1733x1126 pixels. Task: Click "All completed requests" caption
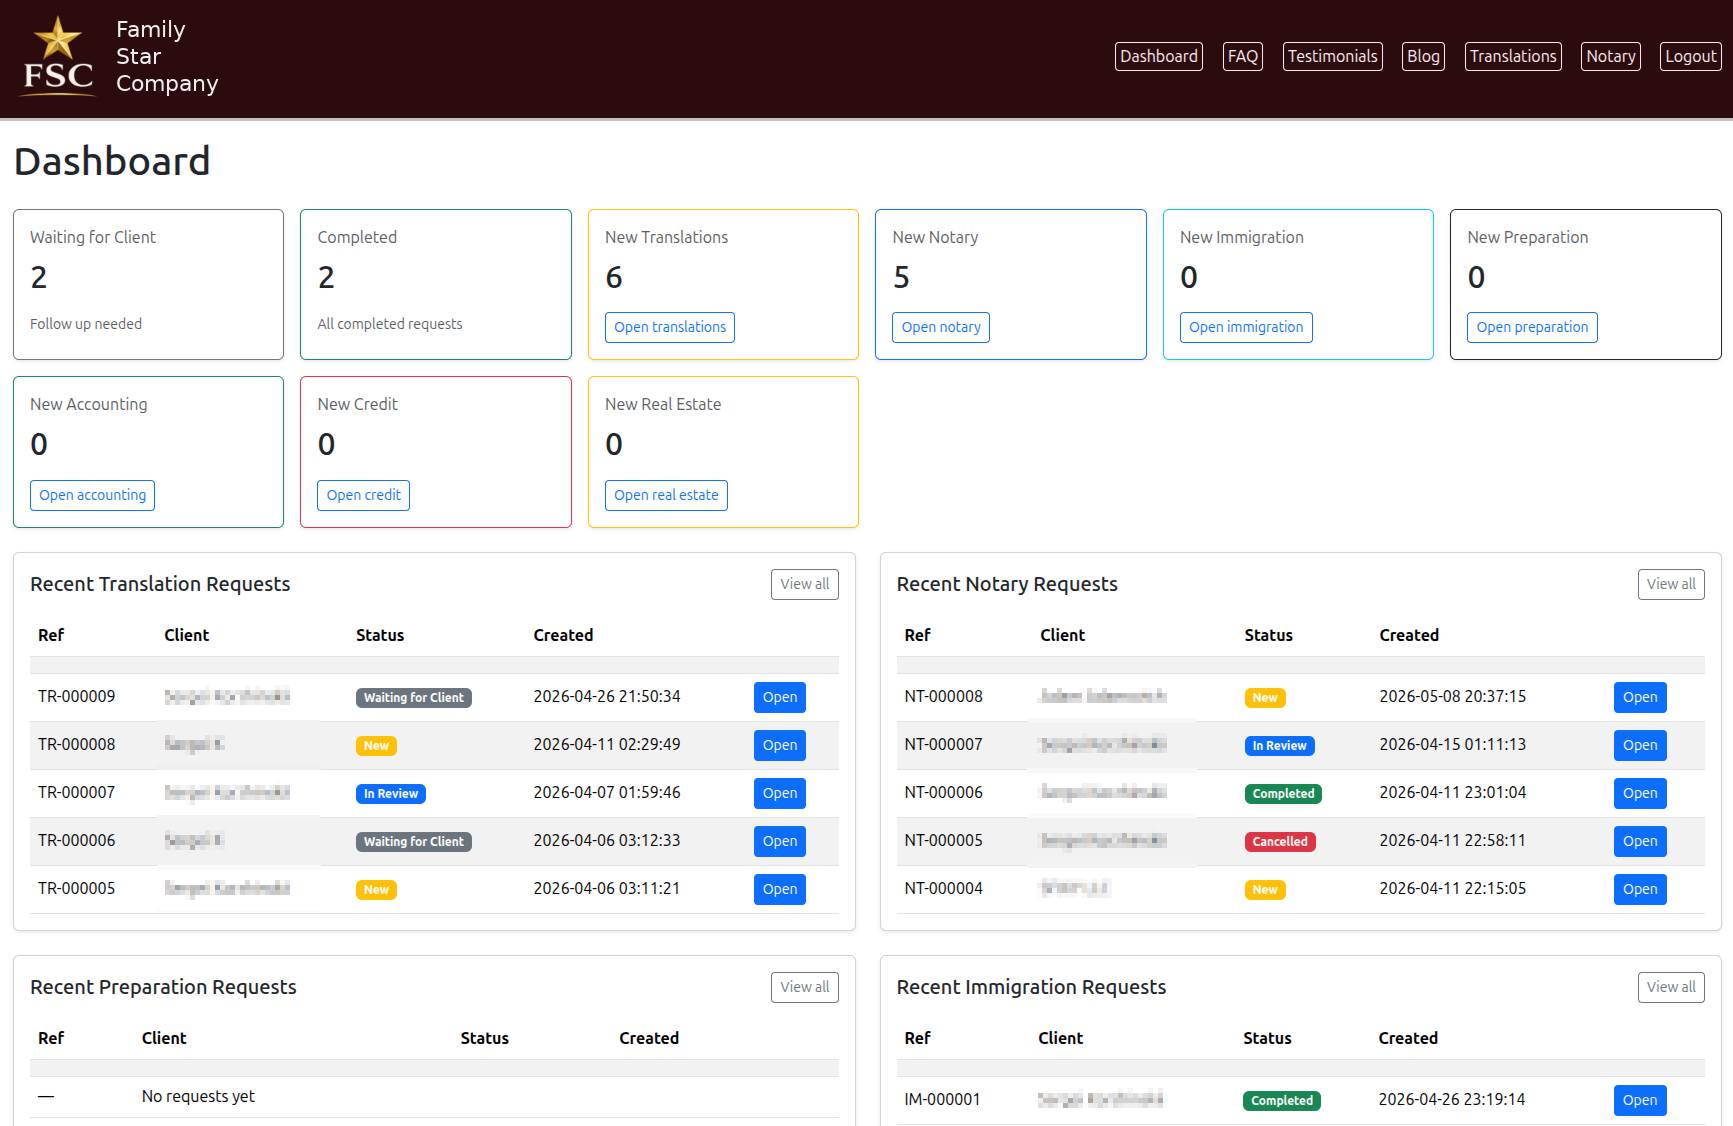(390, 324)
